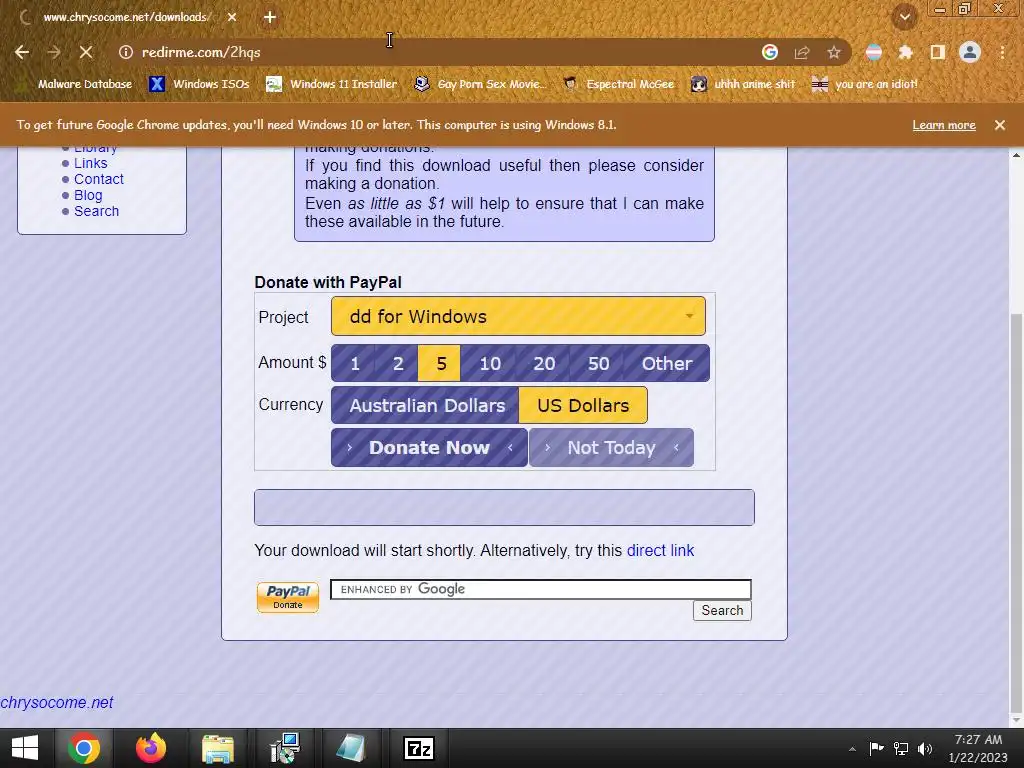This screenshot has height=768, width=1024.
Task: Open the Windows 11 Installer bookmark
Action: pyautogui.click(x=332, y=84)
